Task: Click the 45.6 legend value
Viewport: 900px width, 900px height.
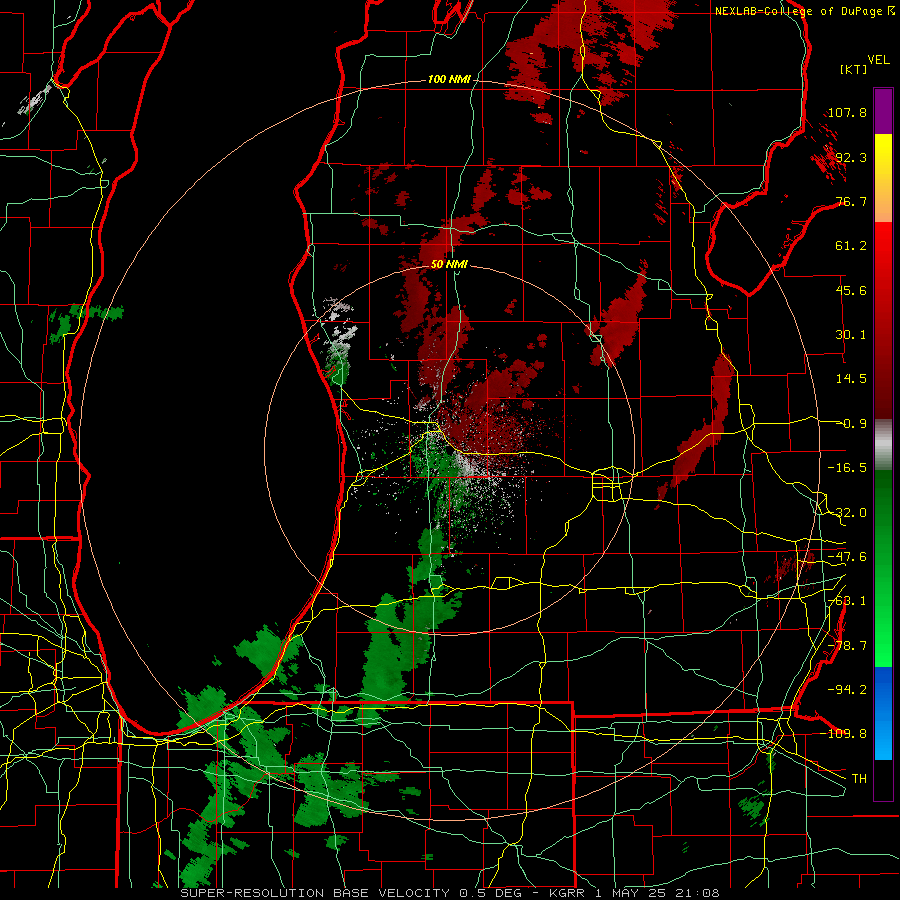Action: pos(851,290)
